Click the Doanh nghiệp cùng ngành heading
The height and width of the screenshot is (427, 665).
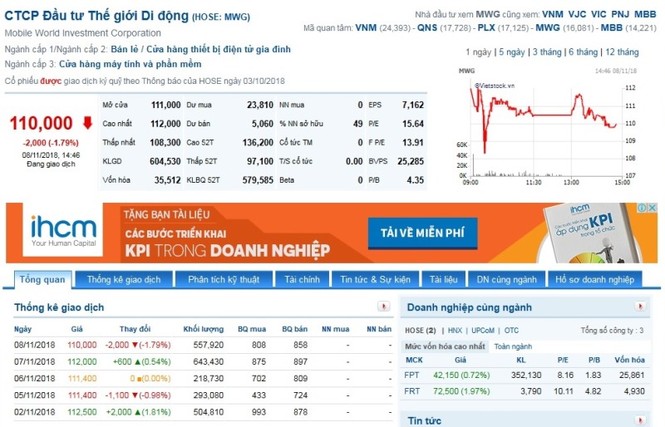pyautogui.click(x=469, y=307)
